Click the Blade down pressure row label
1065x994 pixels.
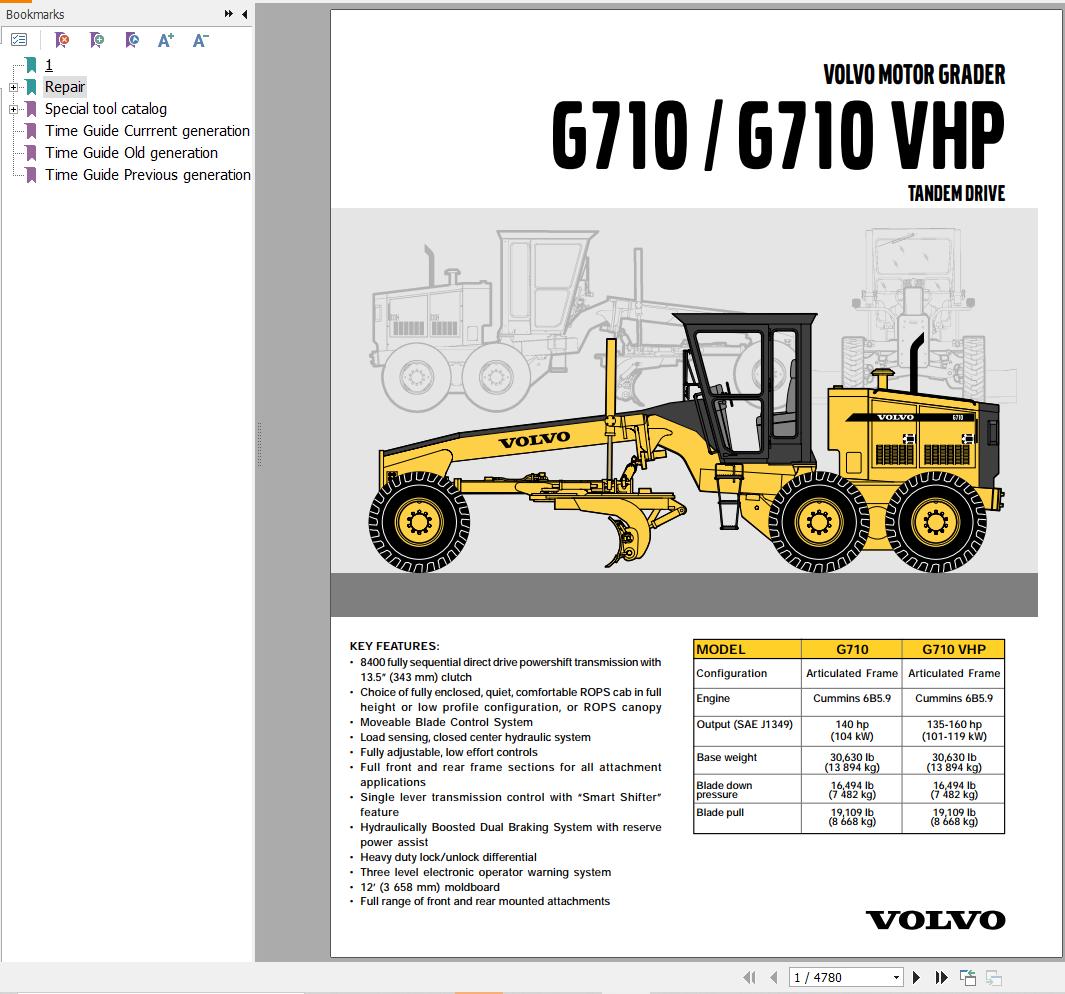(724, 789)
